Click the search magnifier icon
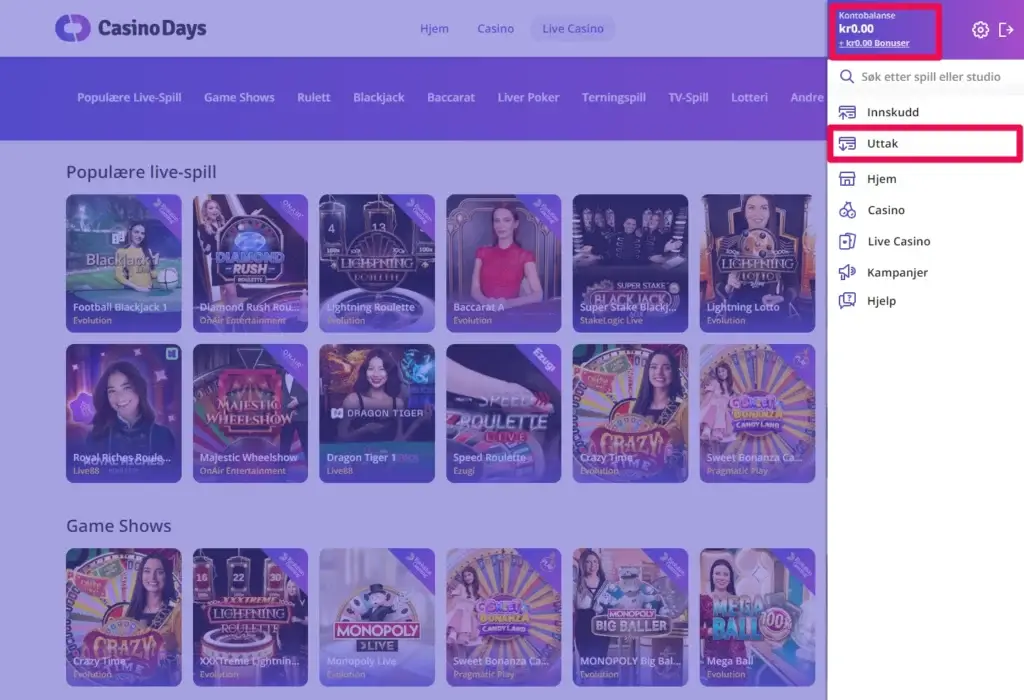1024x700 pixels. 846,76
